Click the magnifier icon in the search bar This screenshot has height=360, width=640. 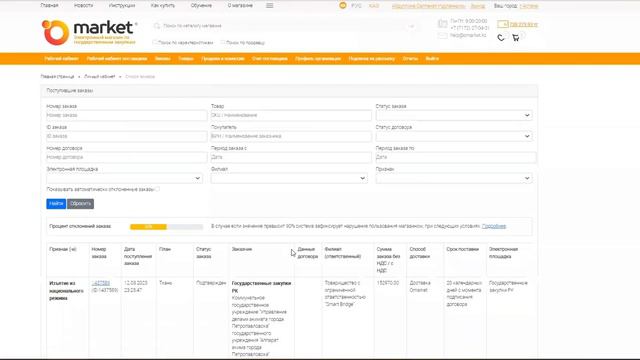[x=157, y=26]
